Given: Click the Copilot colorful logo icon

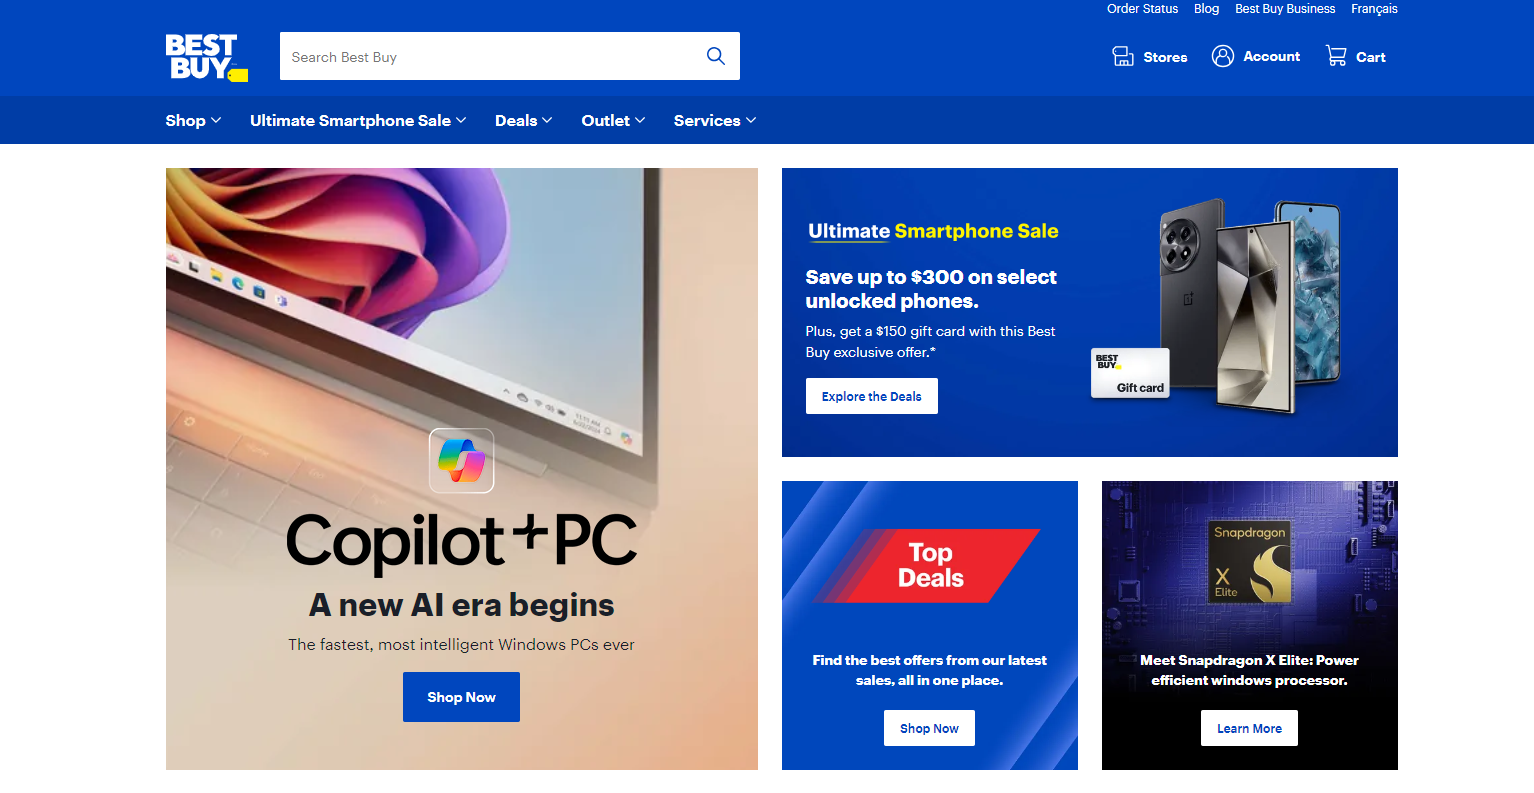Looking at the screenshot, I should point(462,461).
